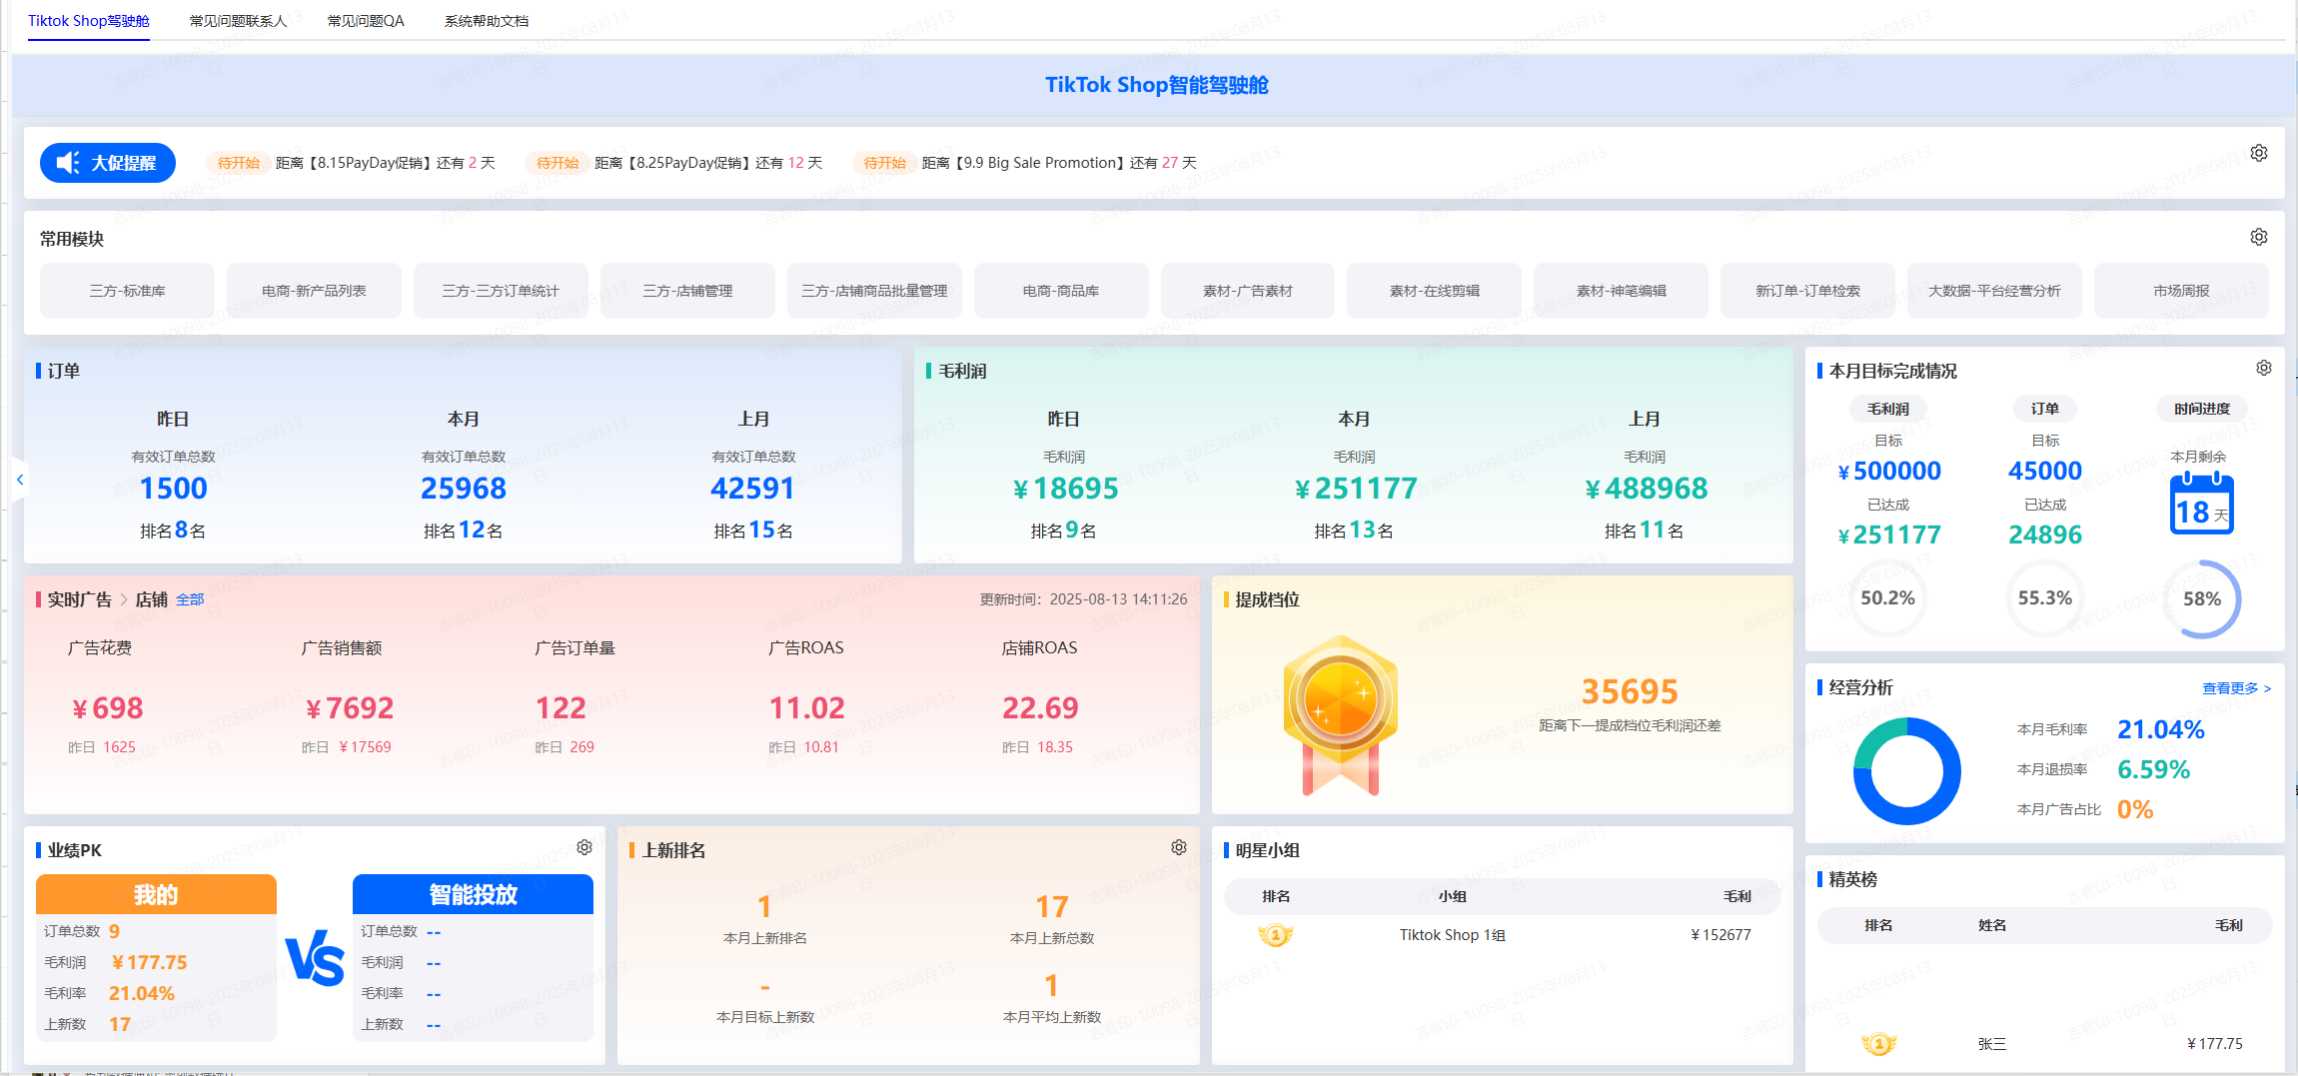The width and height of the screenshot is (2298, 1076).
Task: Click 9.9 Big Sale Promotion reminder text
Action: pos(1059,163)
